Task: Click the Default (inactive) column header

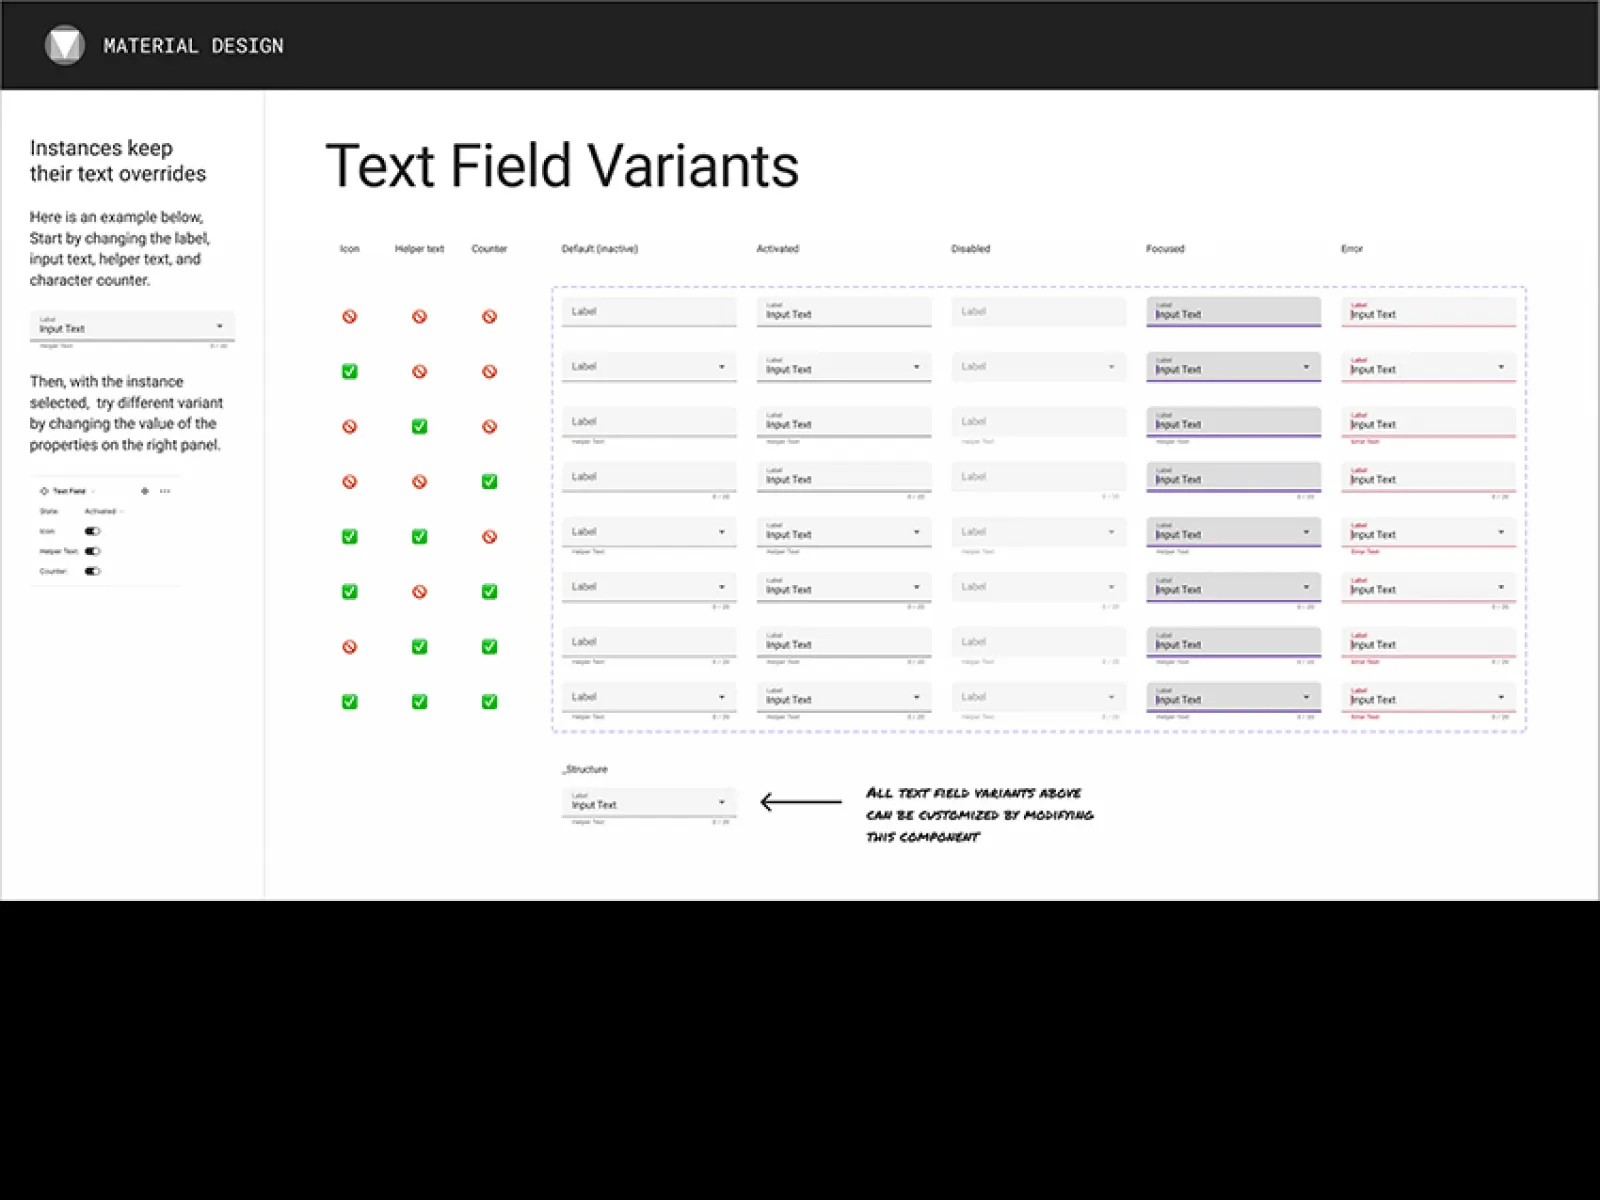Action: click(599, 249)
